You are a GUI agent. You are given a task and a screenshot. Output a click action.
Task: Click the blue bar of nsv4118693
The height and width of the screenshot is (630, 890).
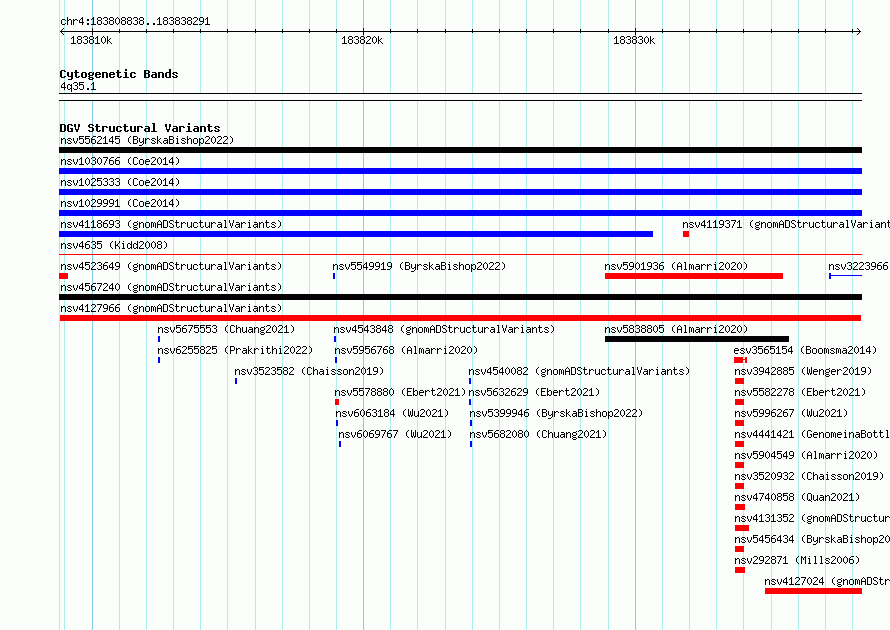coord(356,234)
